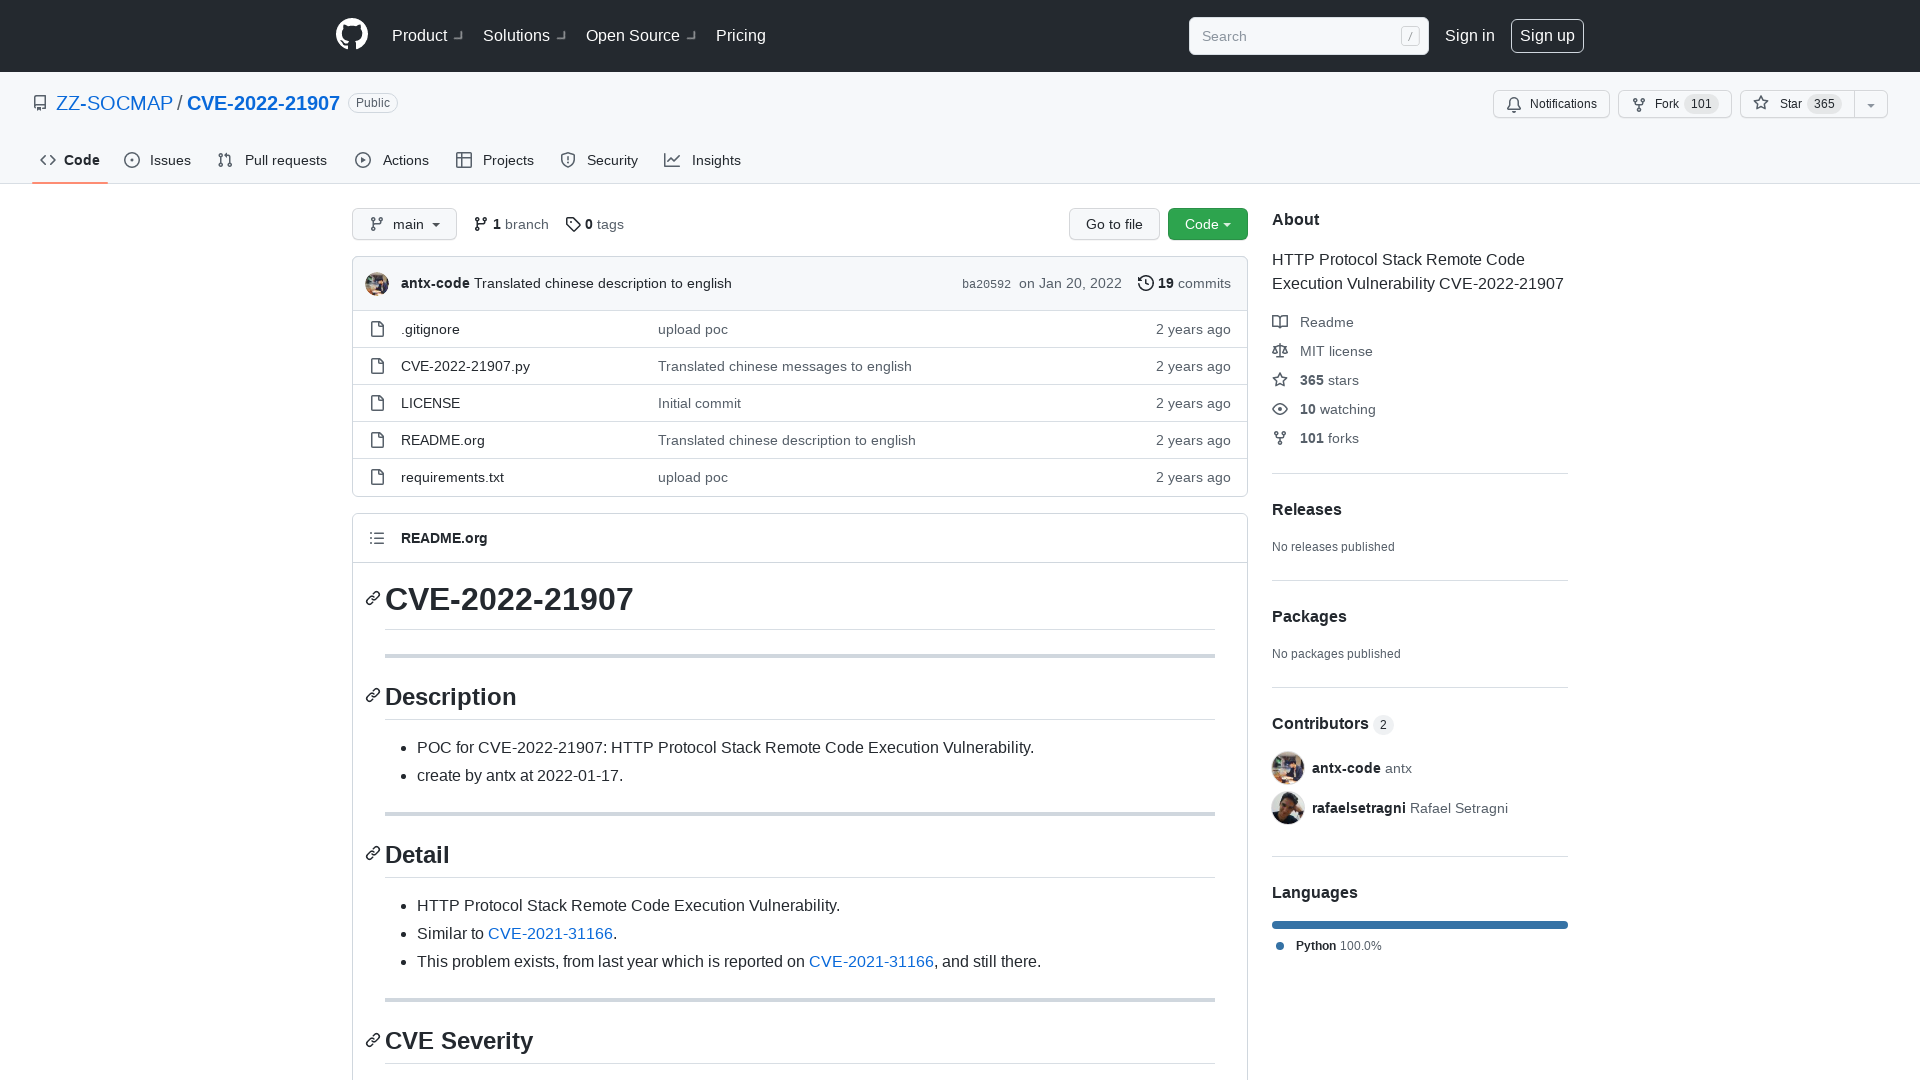Click the blue Python language dot

click(x=1280, y=946)
